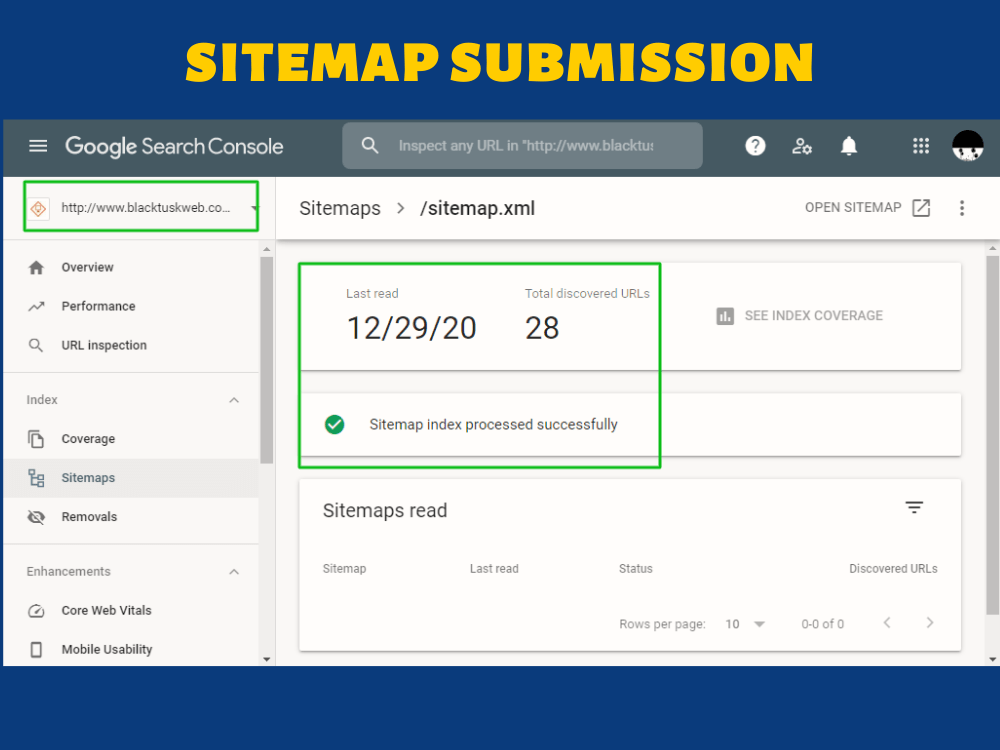Select Performance in the sidebar
Viewport: 1000px width, 750px height.
(x=131, y=307)
